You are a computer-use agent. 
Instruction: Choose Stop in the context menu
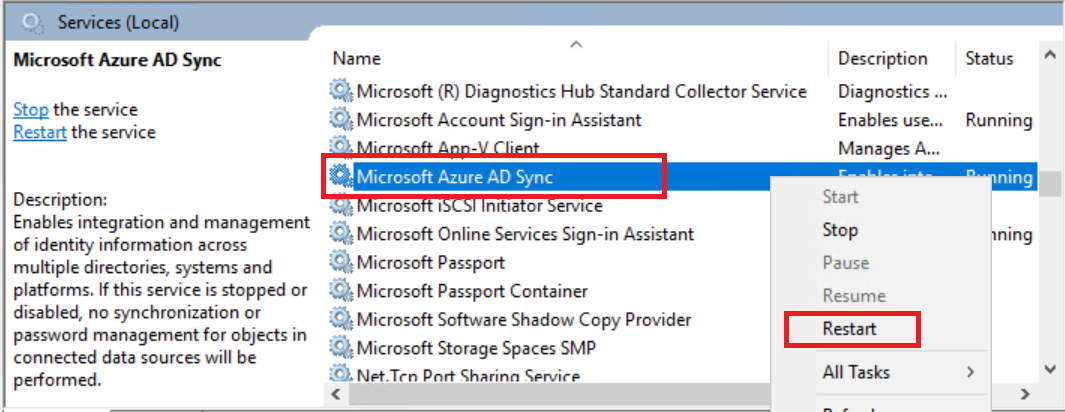(840, 230)
